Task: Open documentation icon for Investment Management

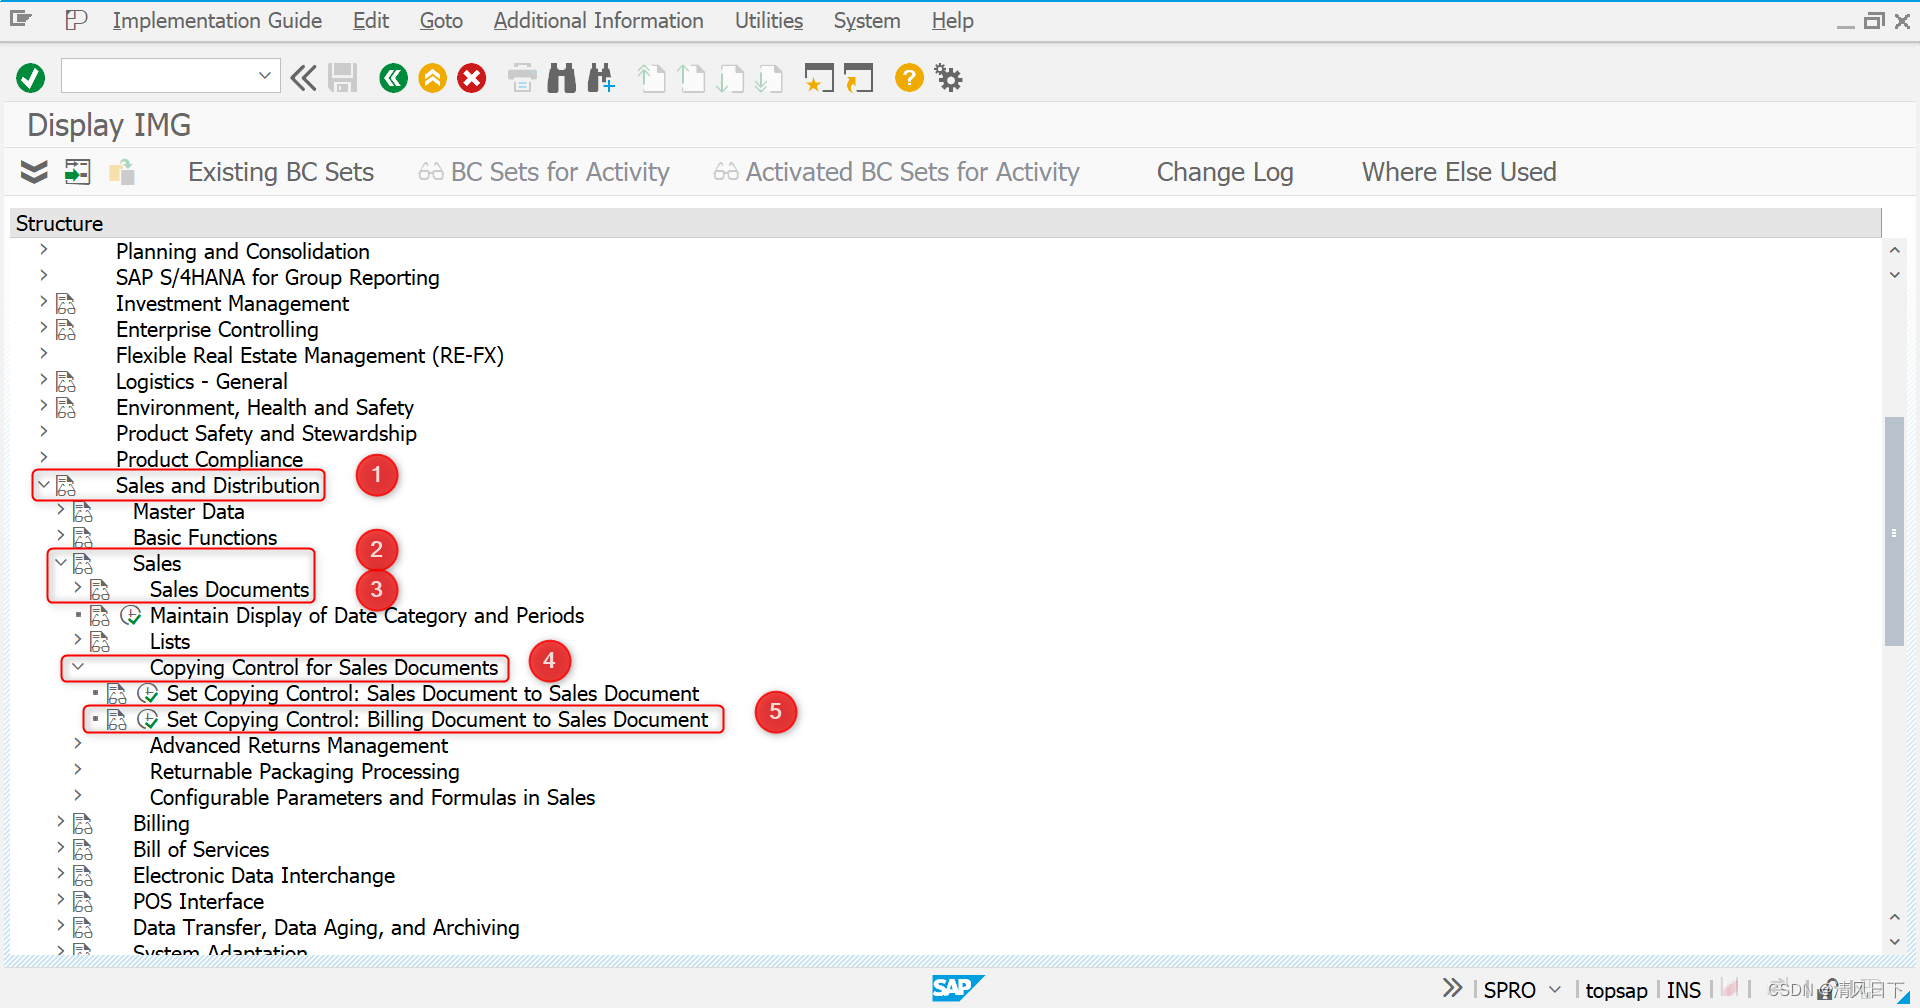Action: pos(66,304)
